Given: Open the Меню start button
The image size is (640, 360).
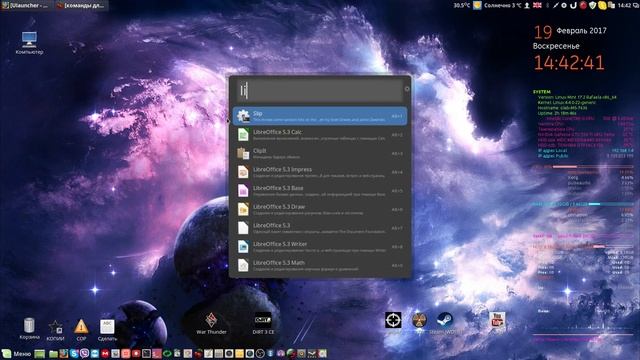Looking at the screenshot, I should pos(16,354).
